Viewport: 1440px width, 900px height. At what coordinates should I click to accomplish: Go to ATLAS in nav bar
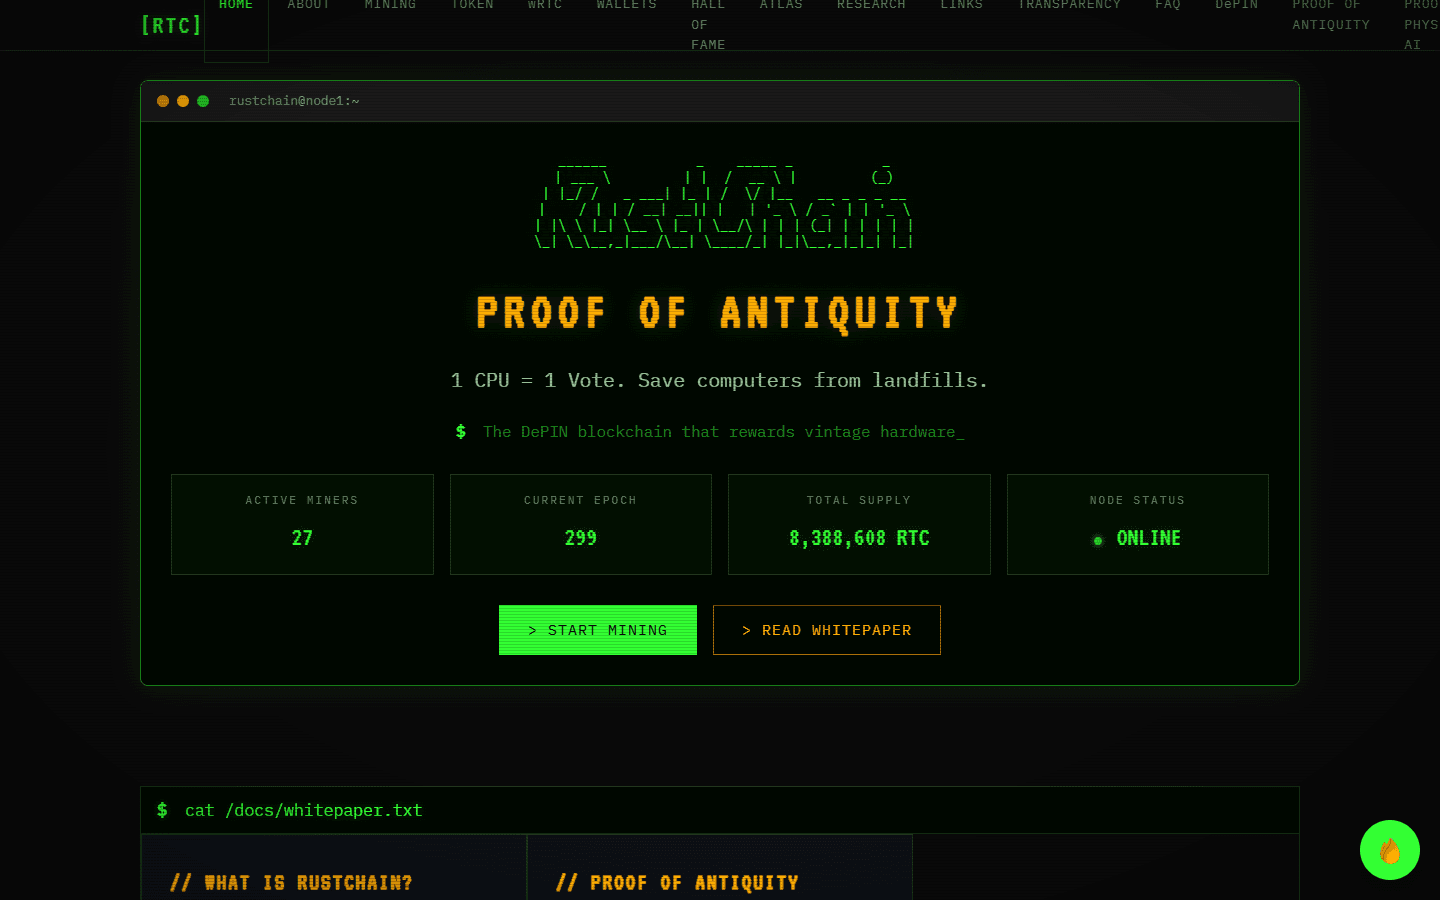click(781, 5)
